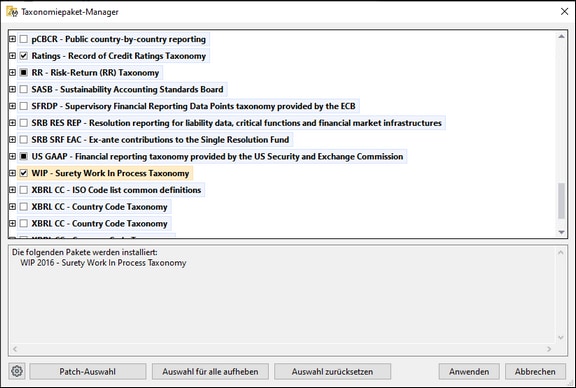Enable the SRB RES REP checkbox
Viewport: 576px width, 388px height.
24,123
